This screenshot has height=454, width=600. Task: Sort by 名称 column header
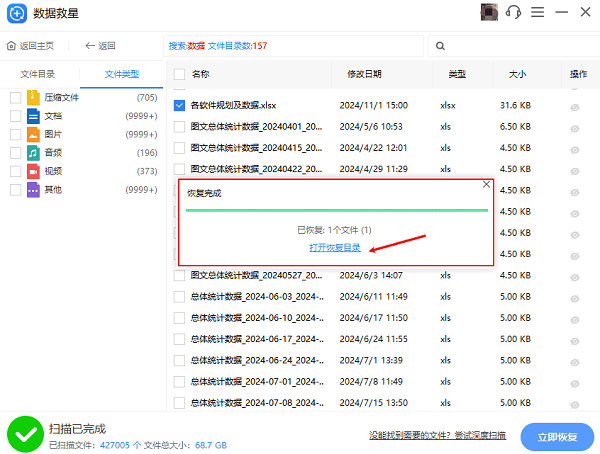tap(201, 74)
